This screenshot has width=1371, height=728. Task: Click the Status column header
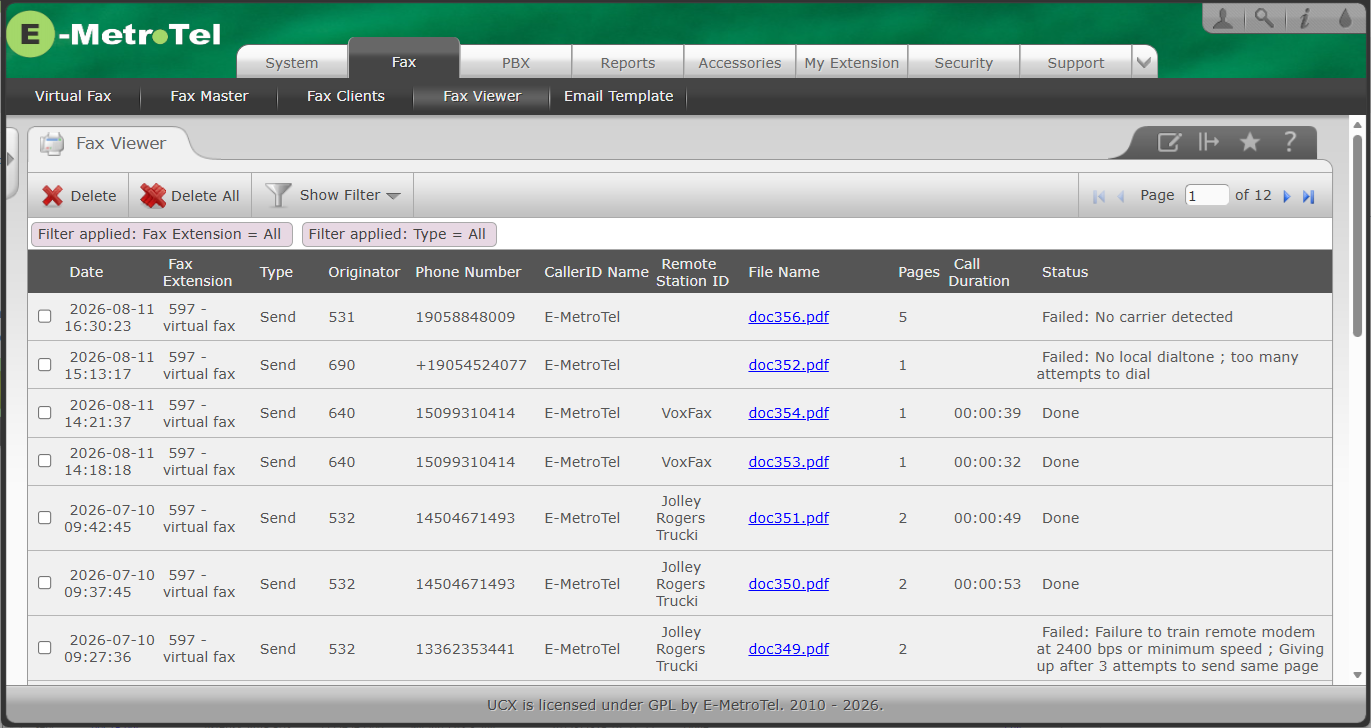[x=1065, y=272]
